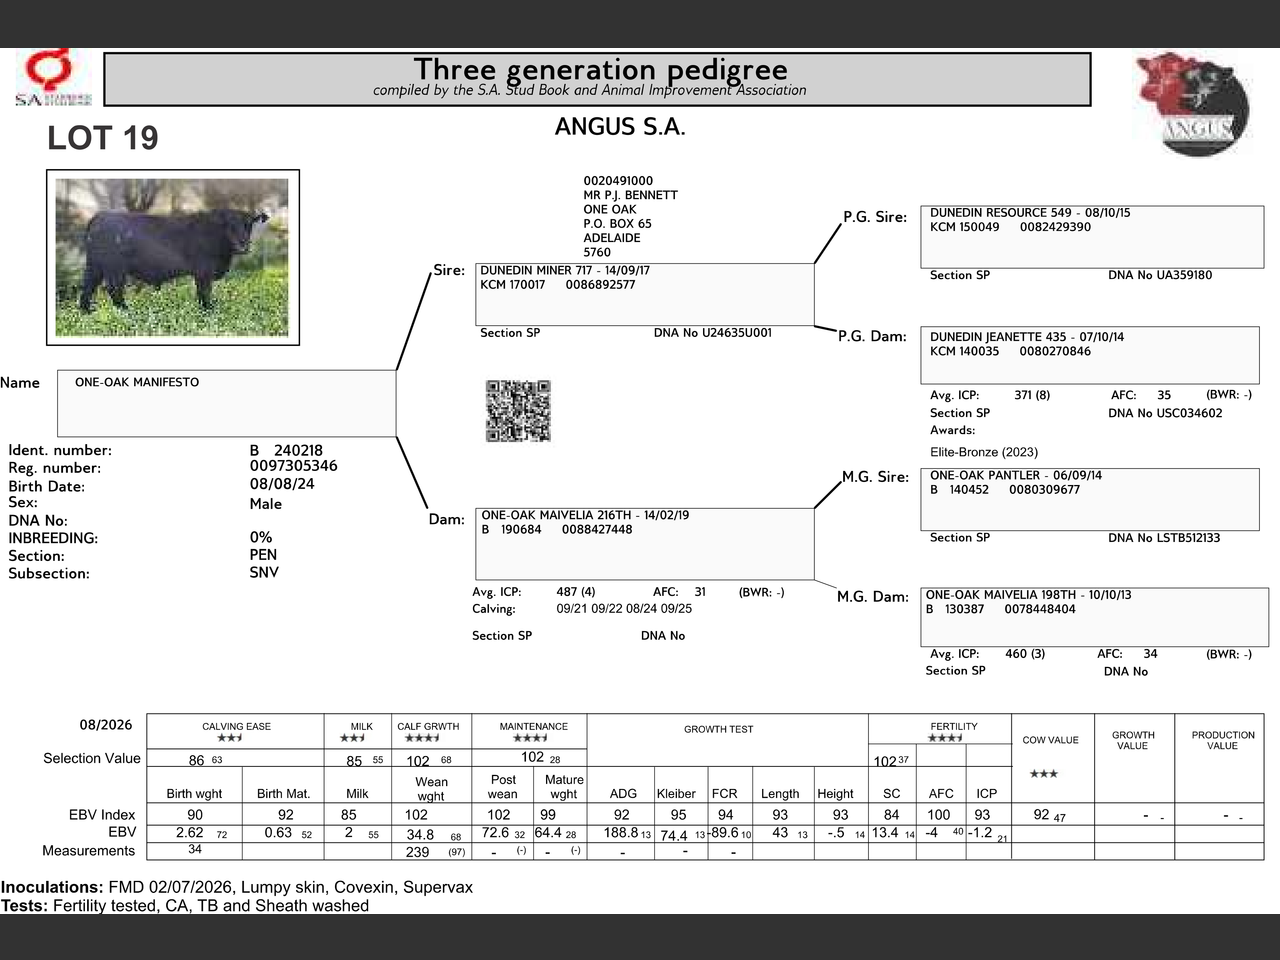
Task: Click DNA No USC034602
Action: coord(1165,413)
